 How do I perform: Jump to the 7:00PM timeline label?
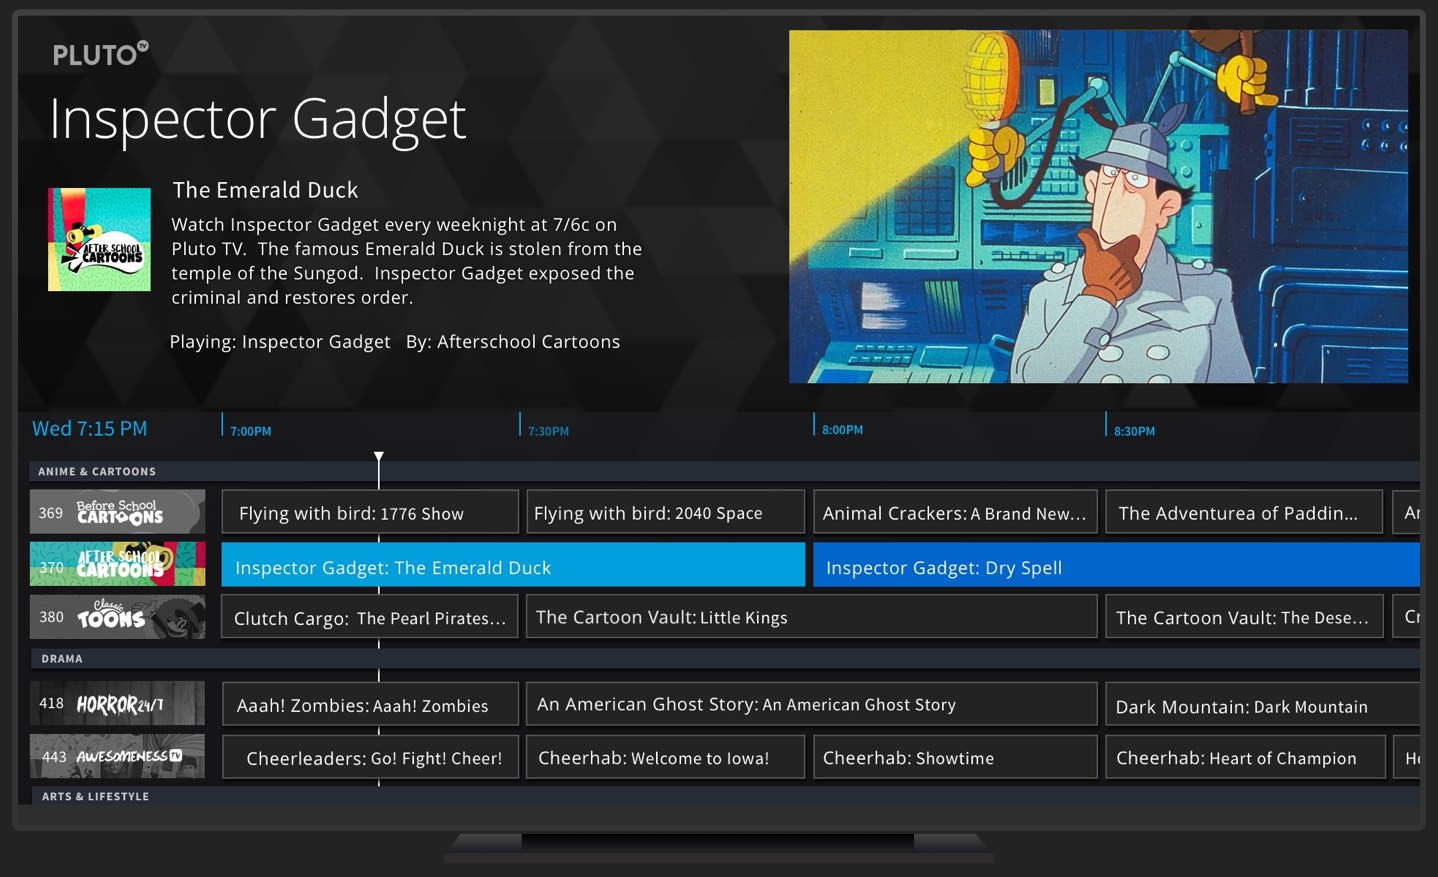251,431
